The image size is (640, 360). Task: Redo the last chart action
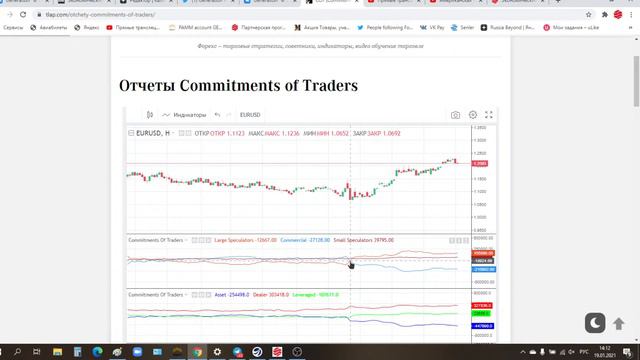pyautogui.click(x=229, y=115)
